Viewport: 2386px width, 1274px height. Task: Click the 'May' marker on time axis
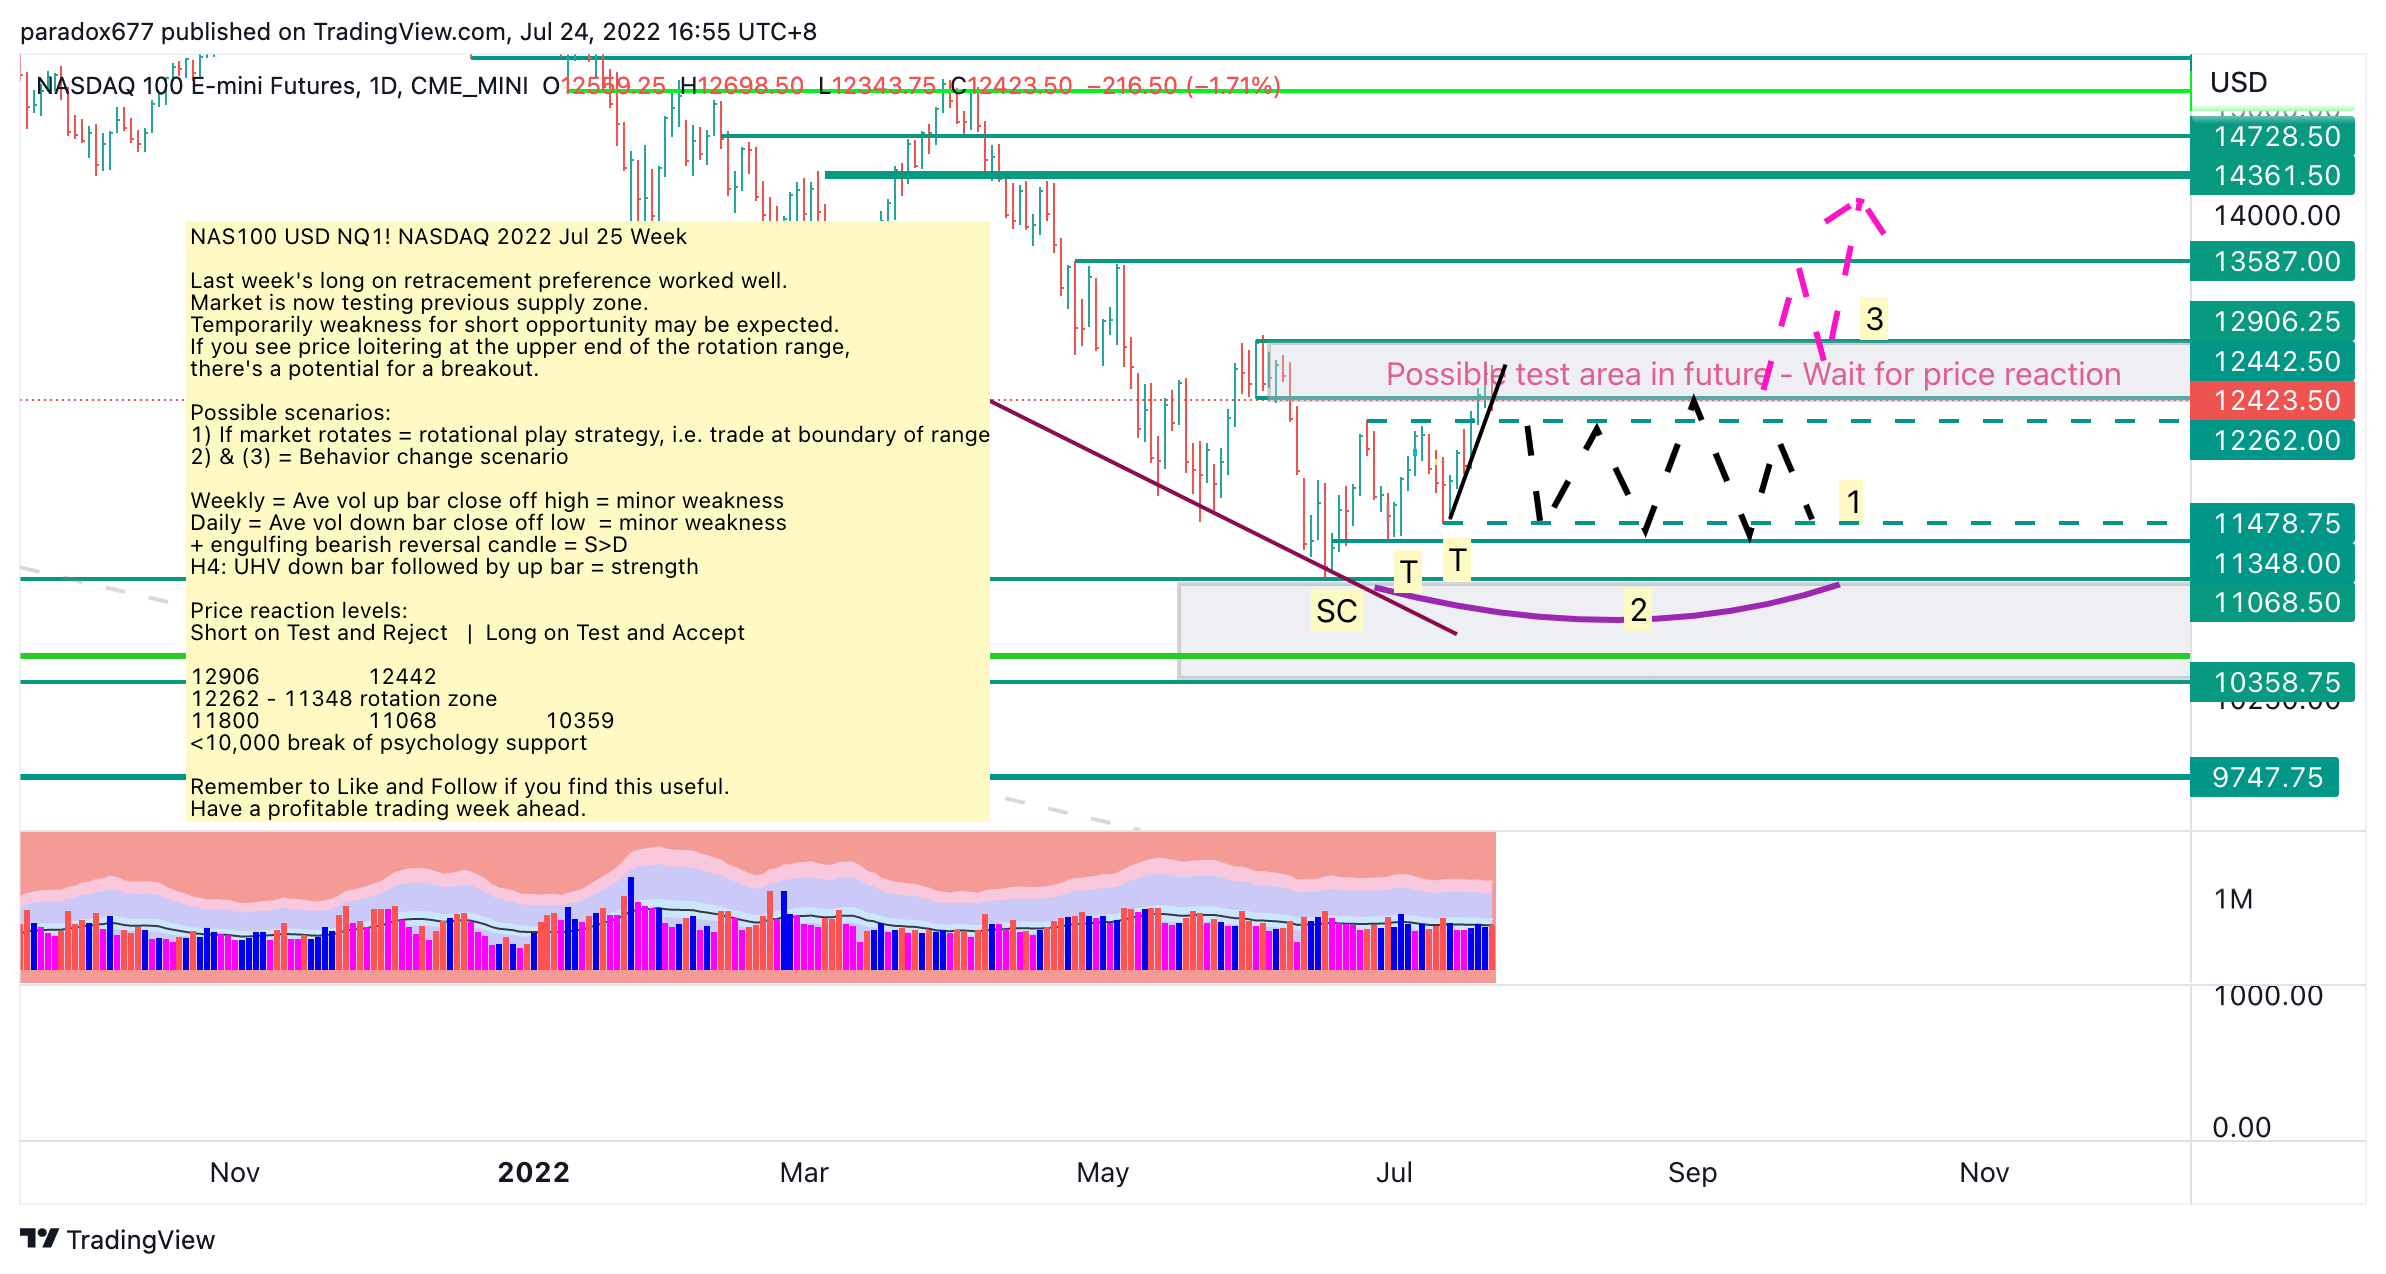point(1102,1172)
